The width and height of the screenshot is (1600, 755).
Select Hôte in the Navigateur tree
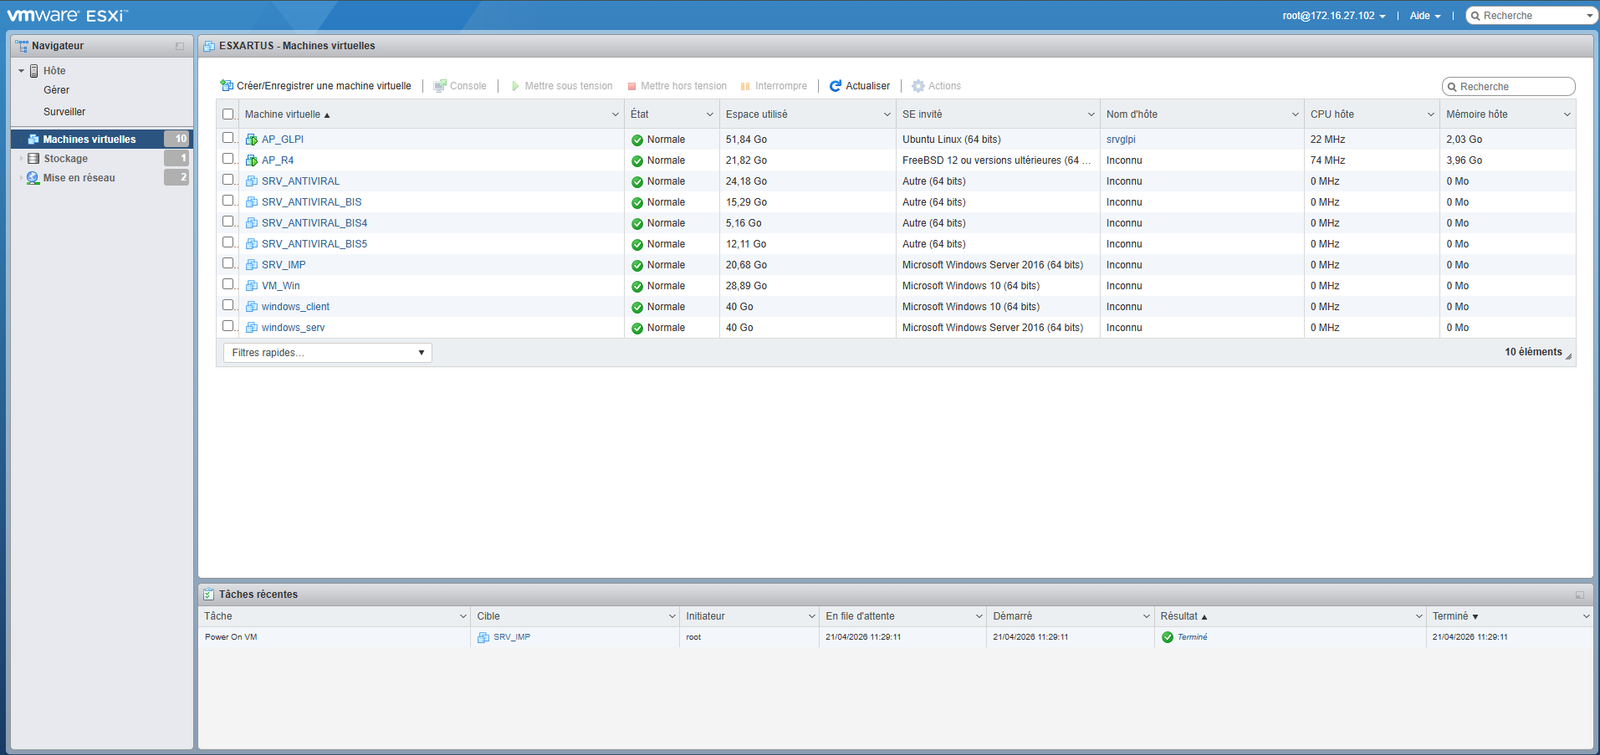(54, 71)
